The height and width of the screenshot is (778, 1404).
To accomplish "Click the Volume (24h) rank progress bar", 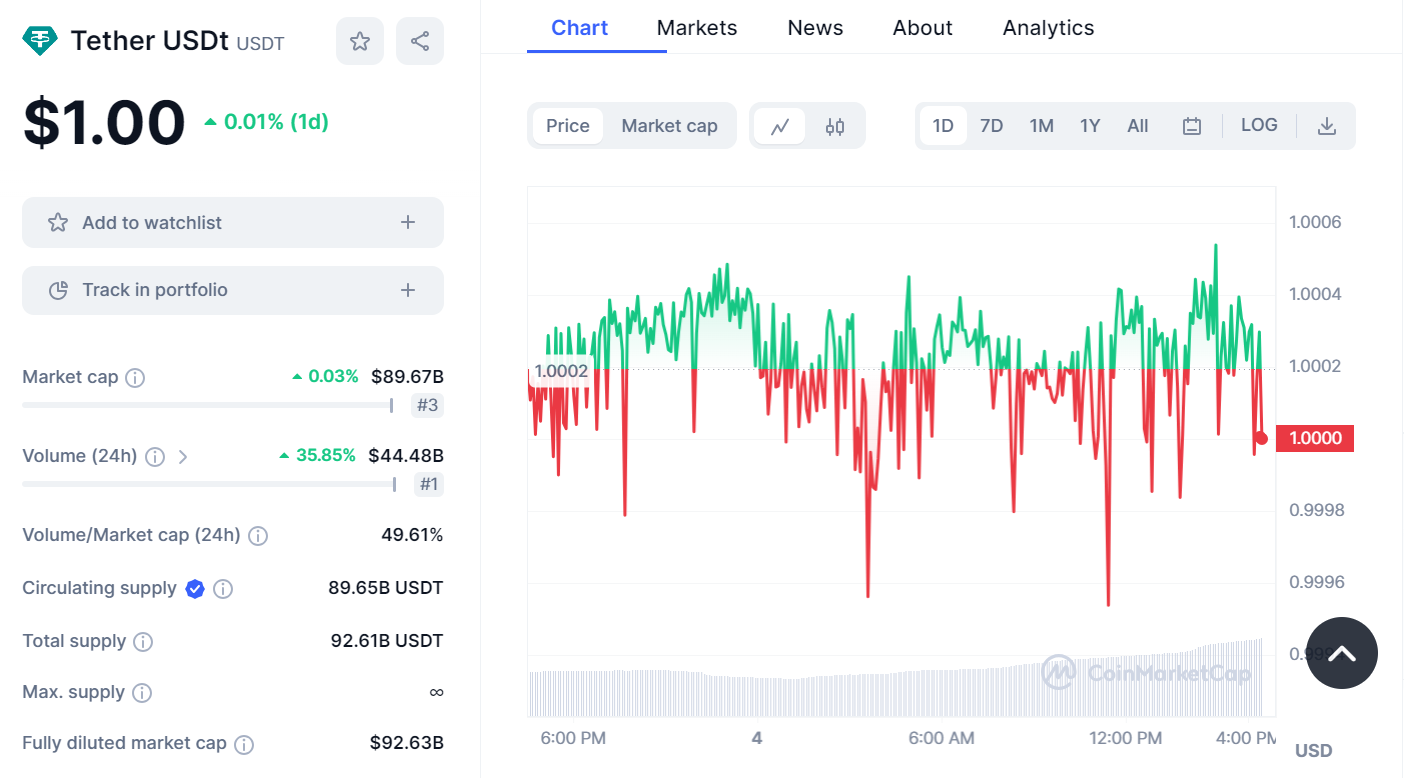I will point(209,484).
